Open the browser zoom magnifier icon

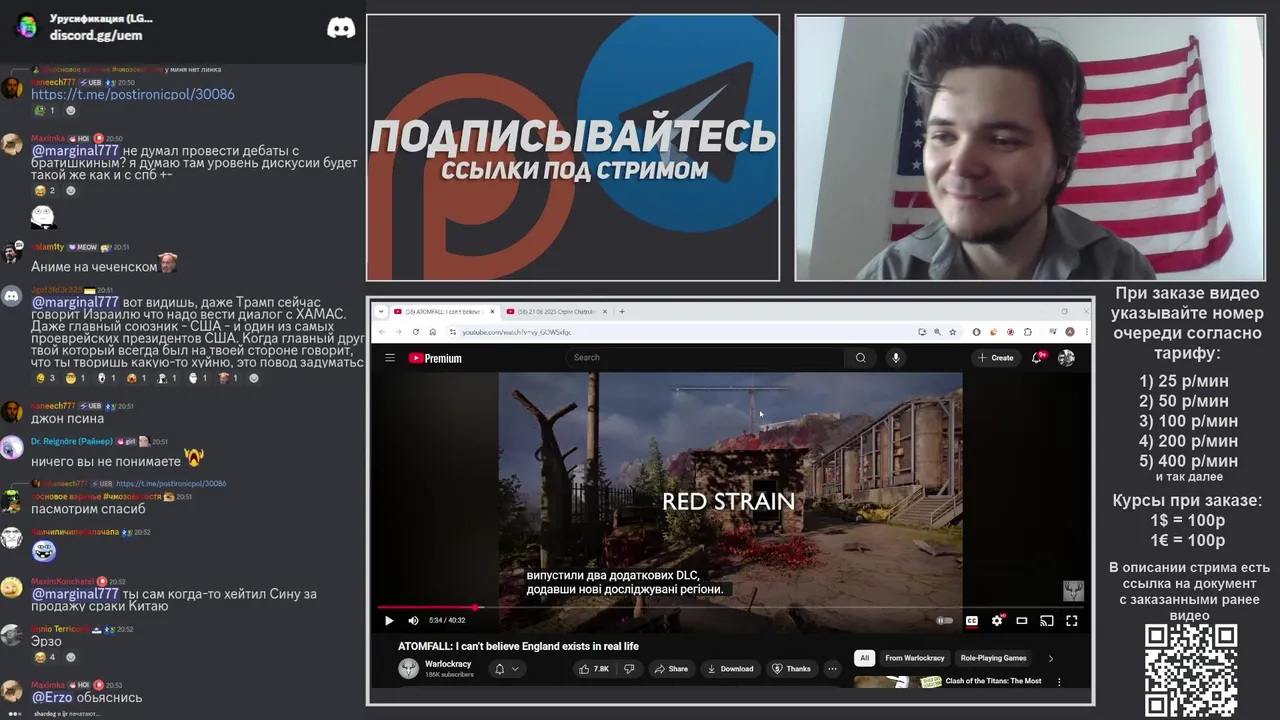click(937, 332)
